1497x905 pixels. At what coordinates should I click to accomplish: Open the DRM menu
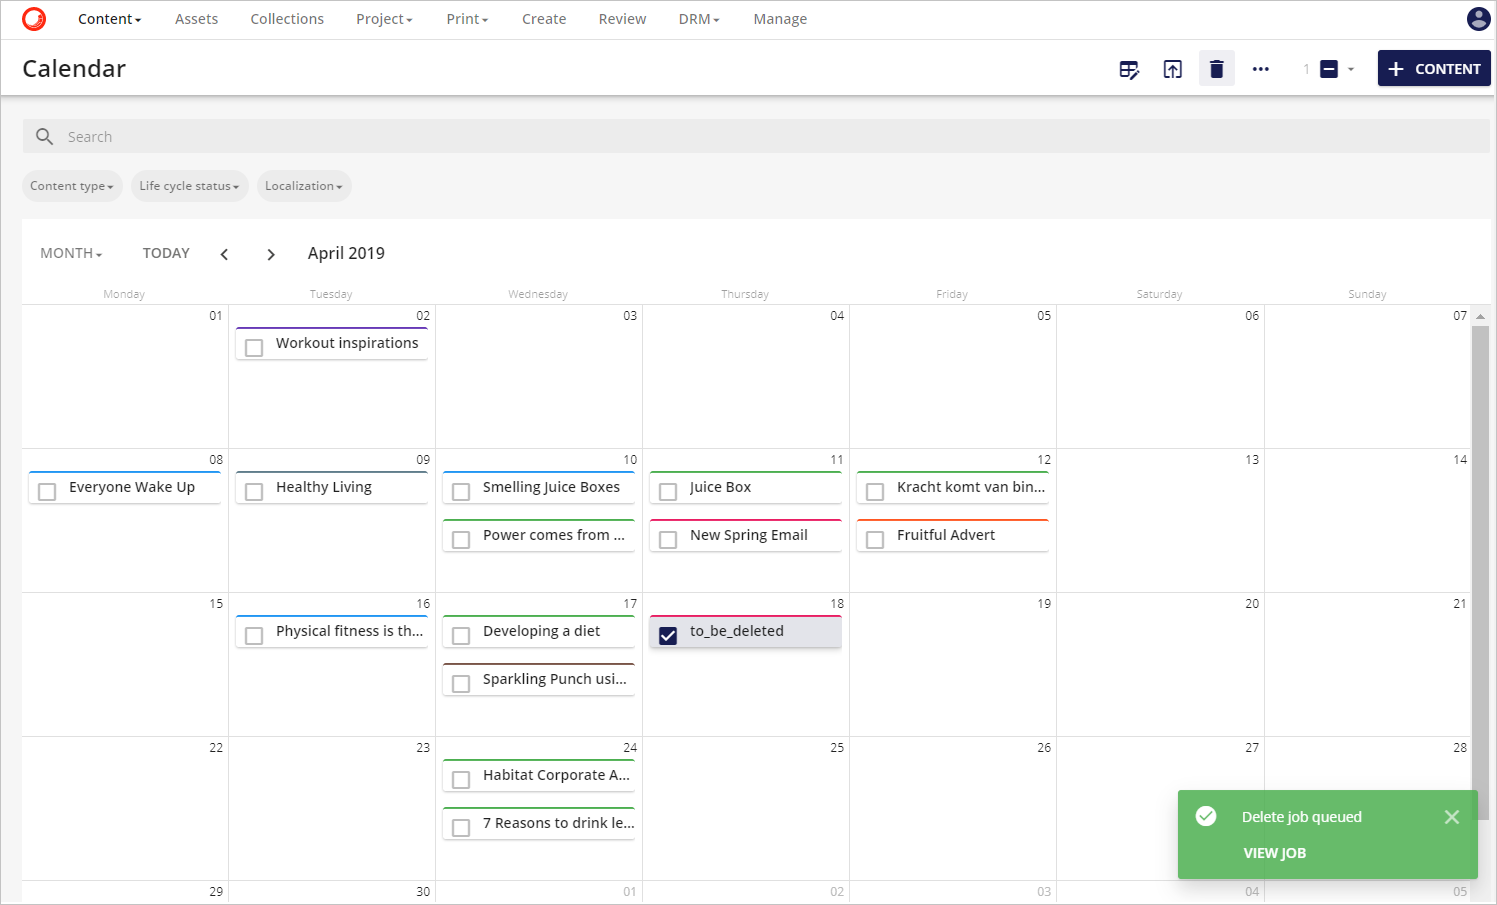click(698, 19)
